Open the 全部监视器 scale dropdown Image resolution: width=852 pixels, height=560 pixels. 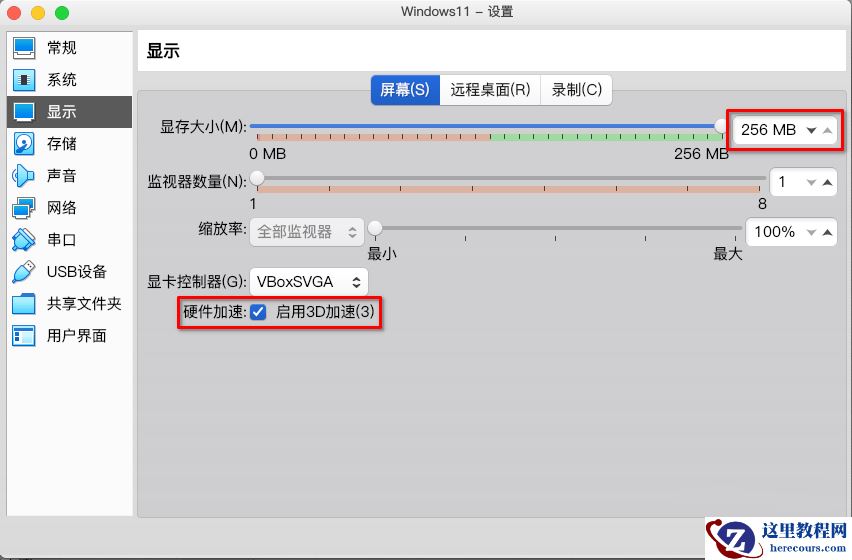tap(306, 232)
